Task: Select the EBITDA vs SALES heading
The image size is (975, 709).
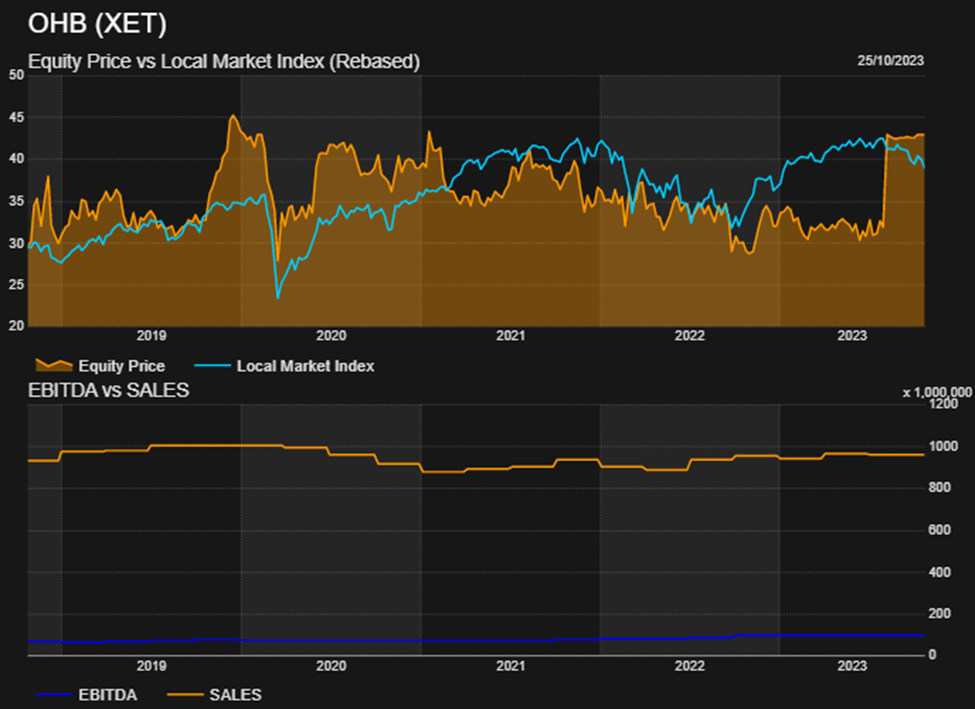Action: pos(108,391)
